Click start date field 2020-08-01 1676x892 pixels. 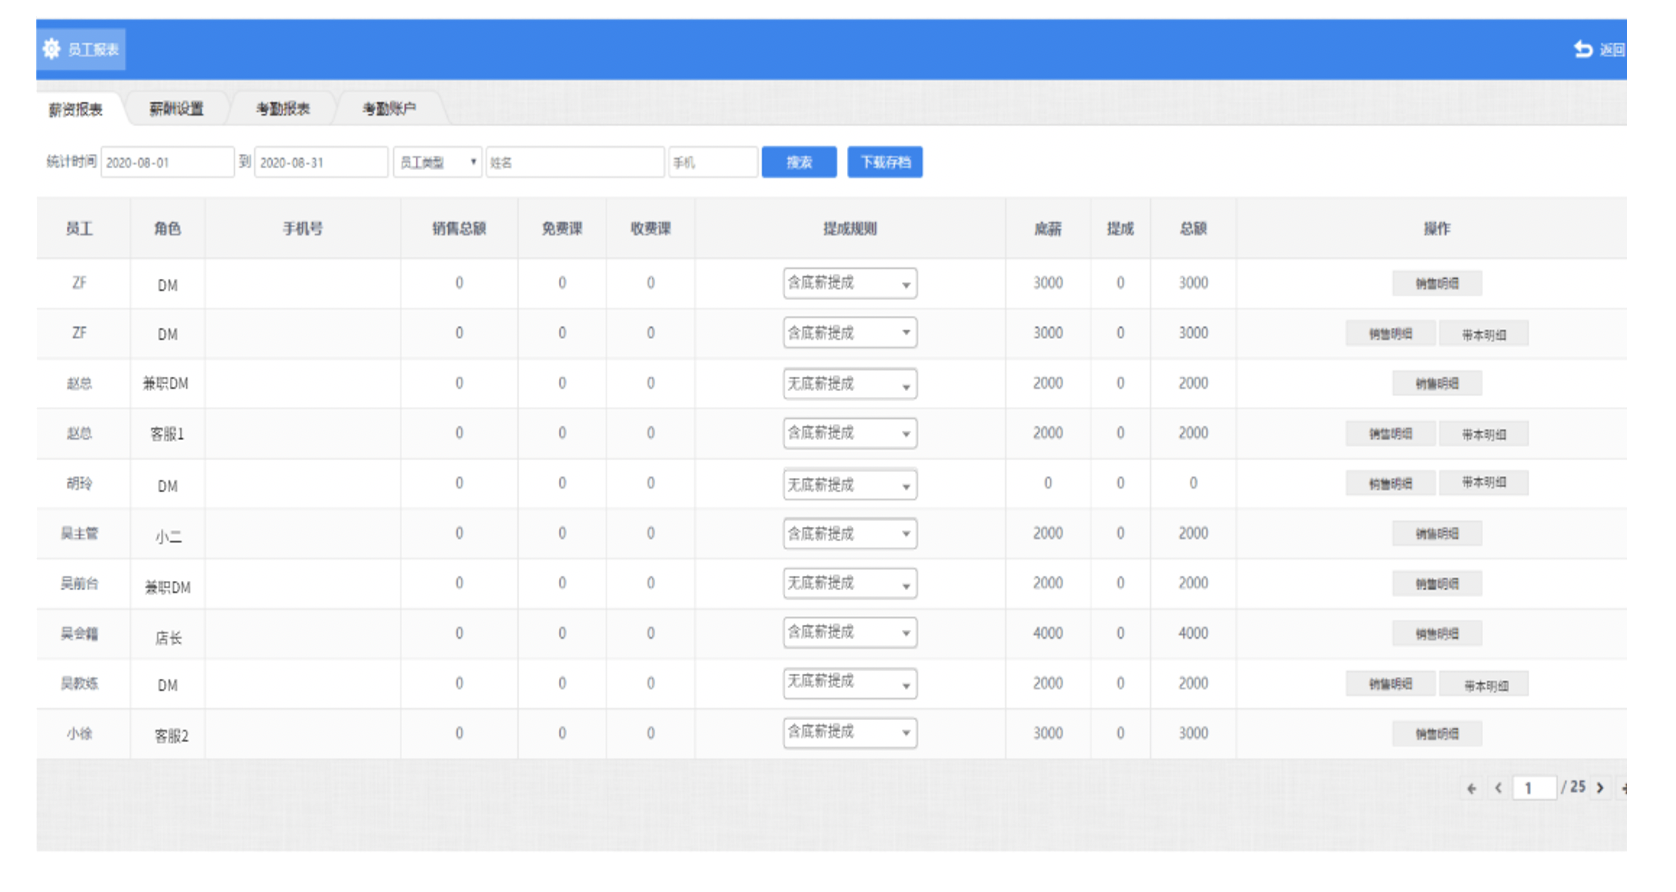[x=167, y=162]
